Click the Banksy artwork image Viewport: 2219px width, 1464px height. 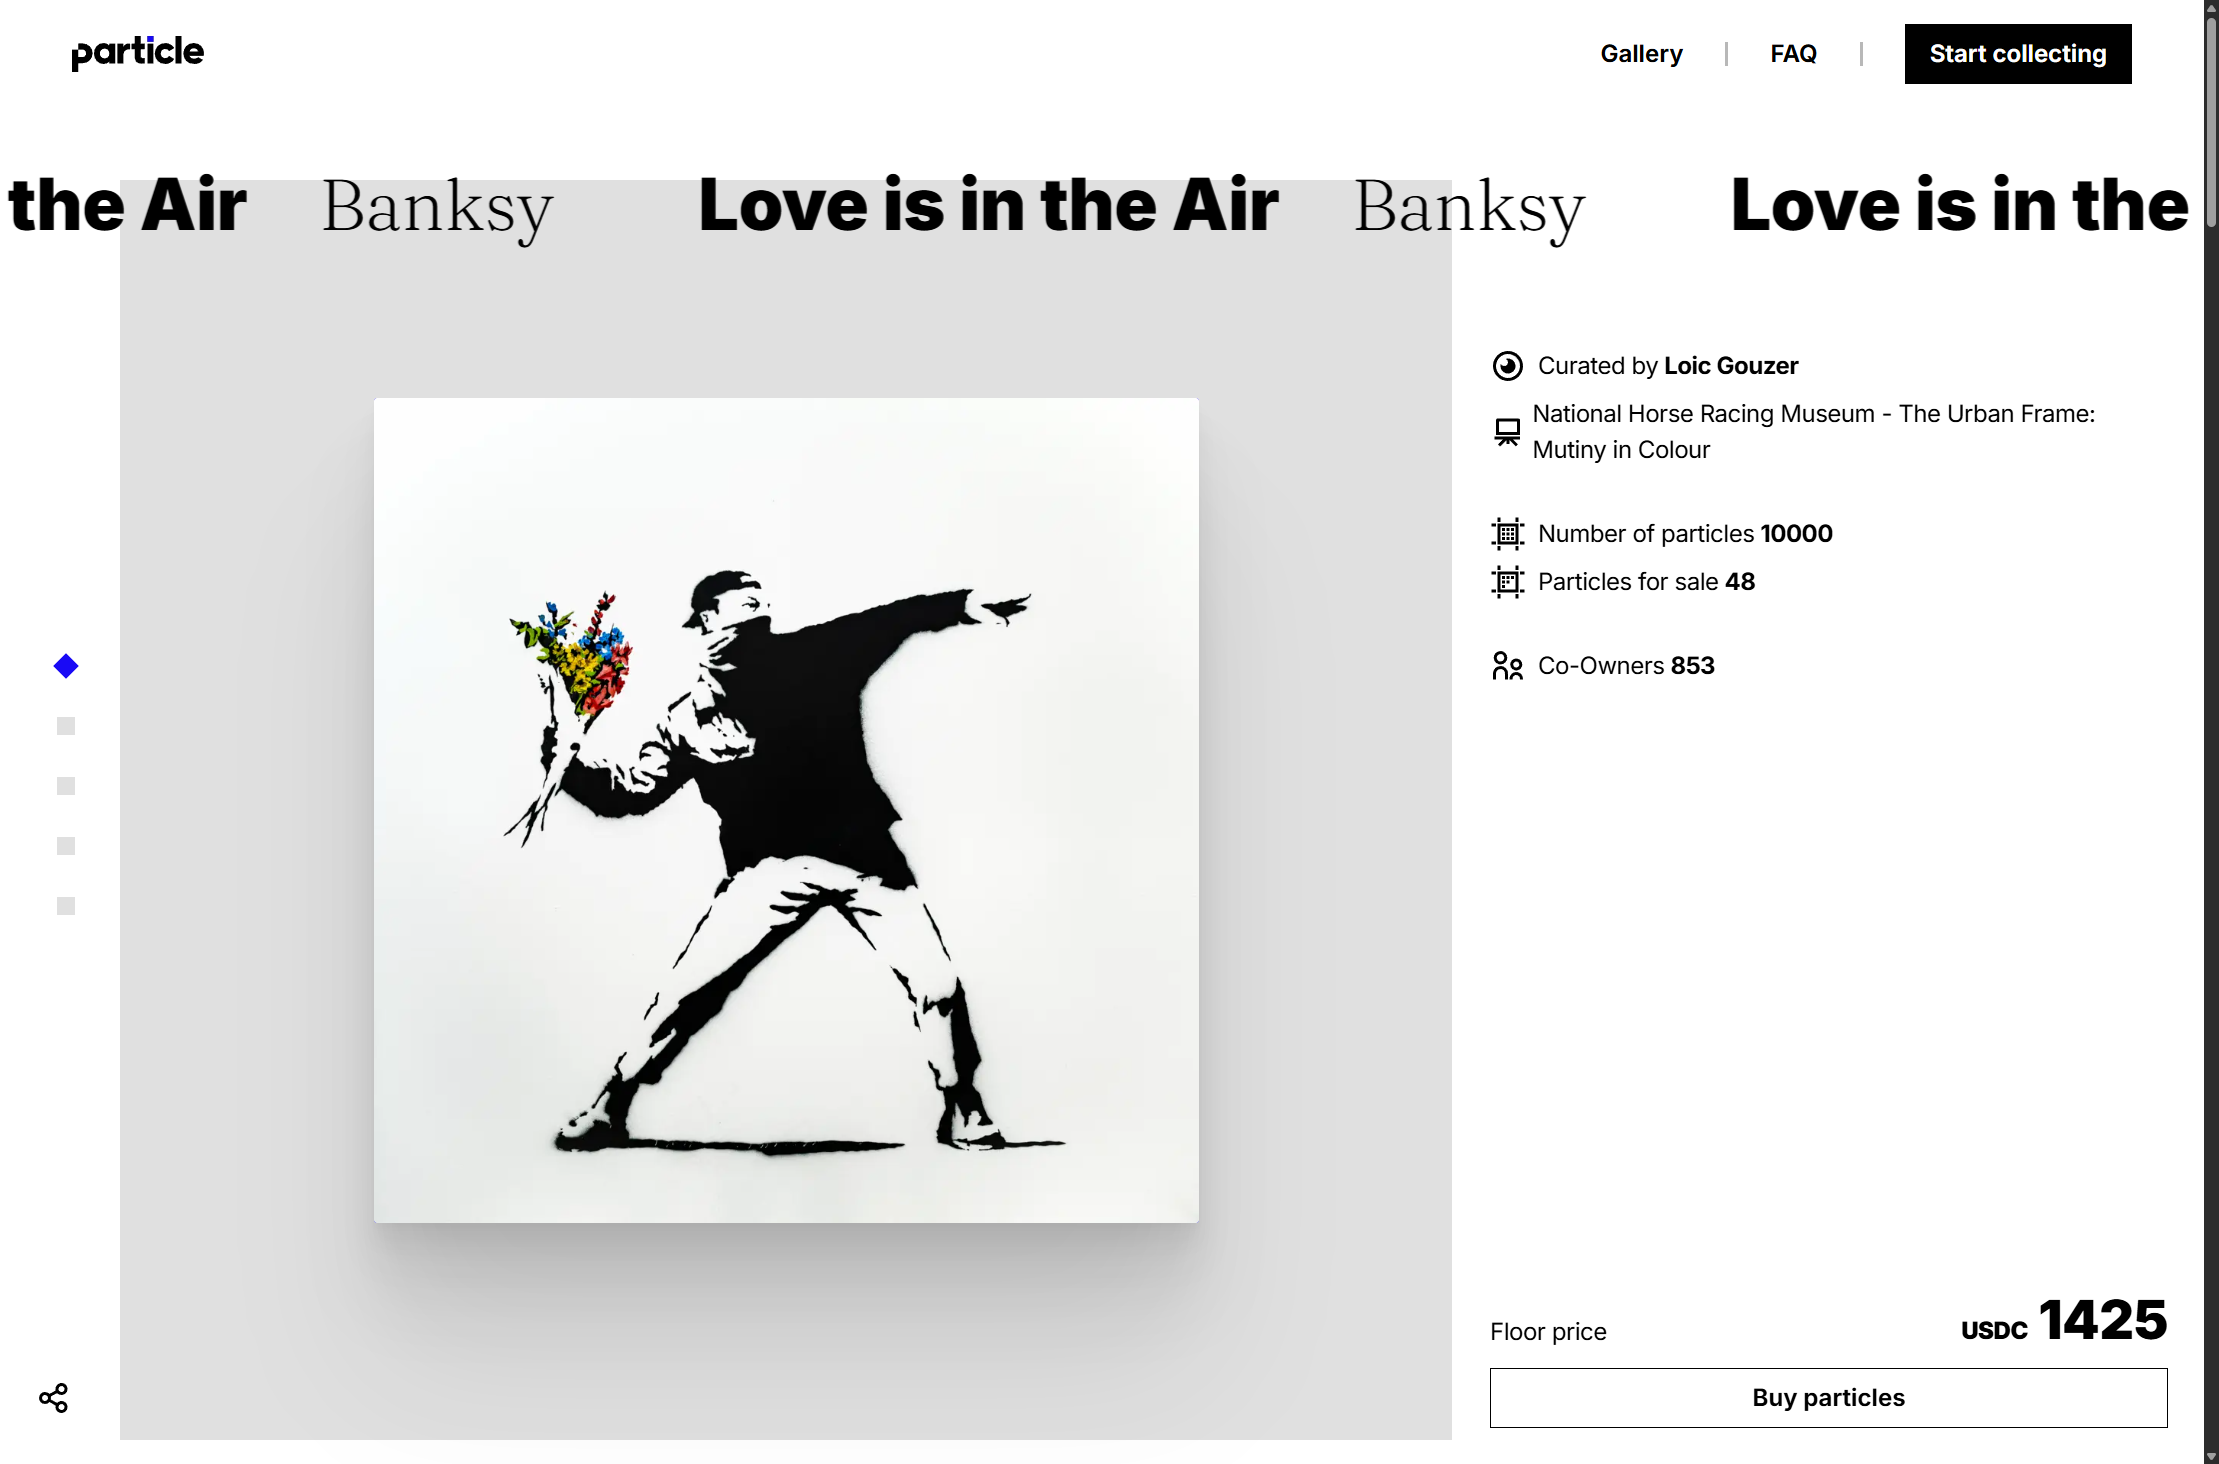[786, 810]
